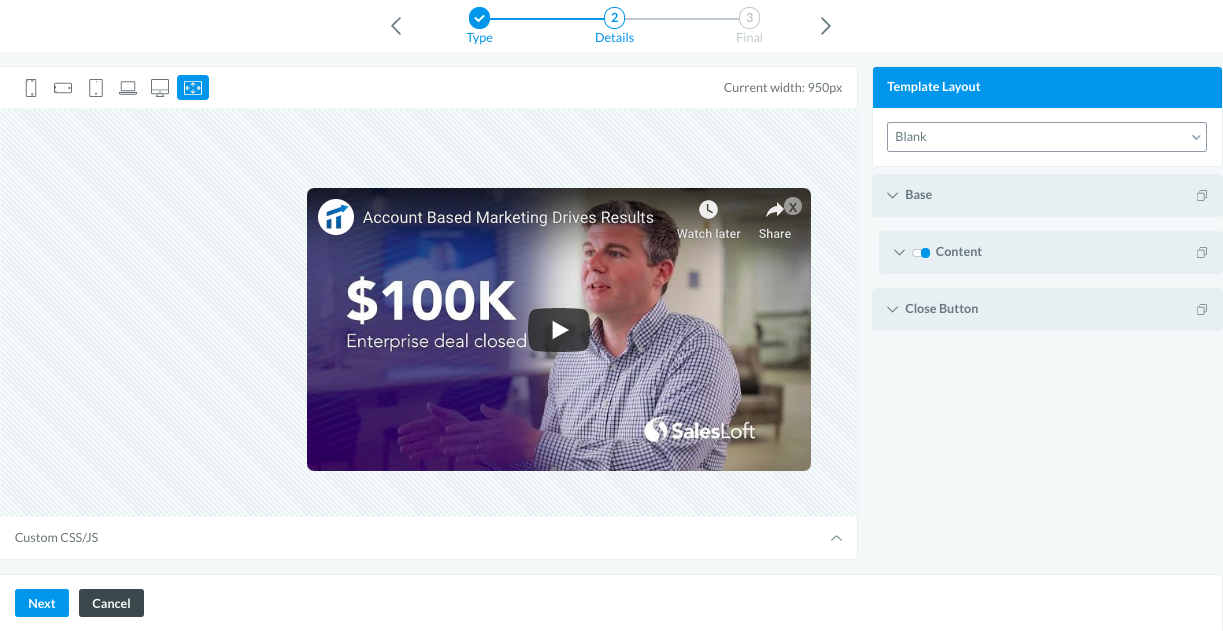This screenshot has height=631, width=1223.
Task: Expand the Custom CSS/JS panel chevron
Action: point(836,538)
